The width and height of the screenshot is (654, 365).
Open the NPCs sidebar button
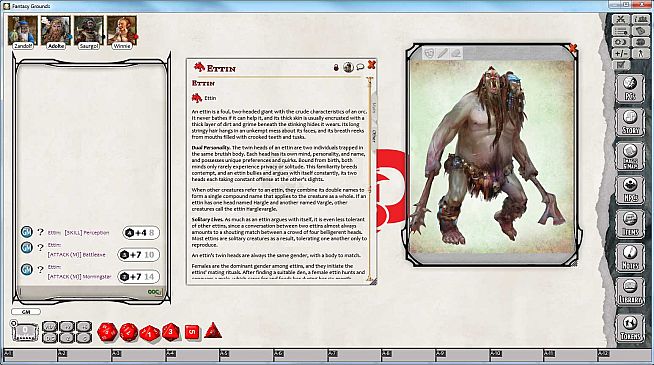click(x=630, y=190)
